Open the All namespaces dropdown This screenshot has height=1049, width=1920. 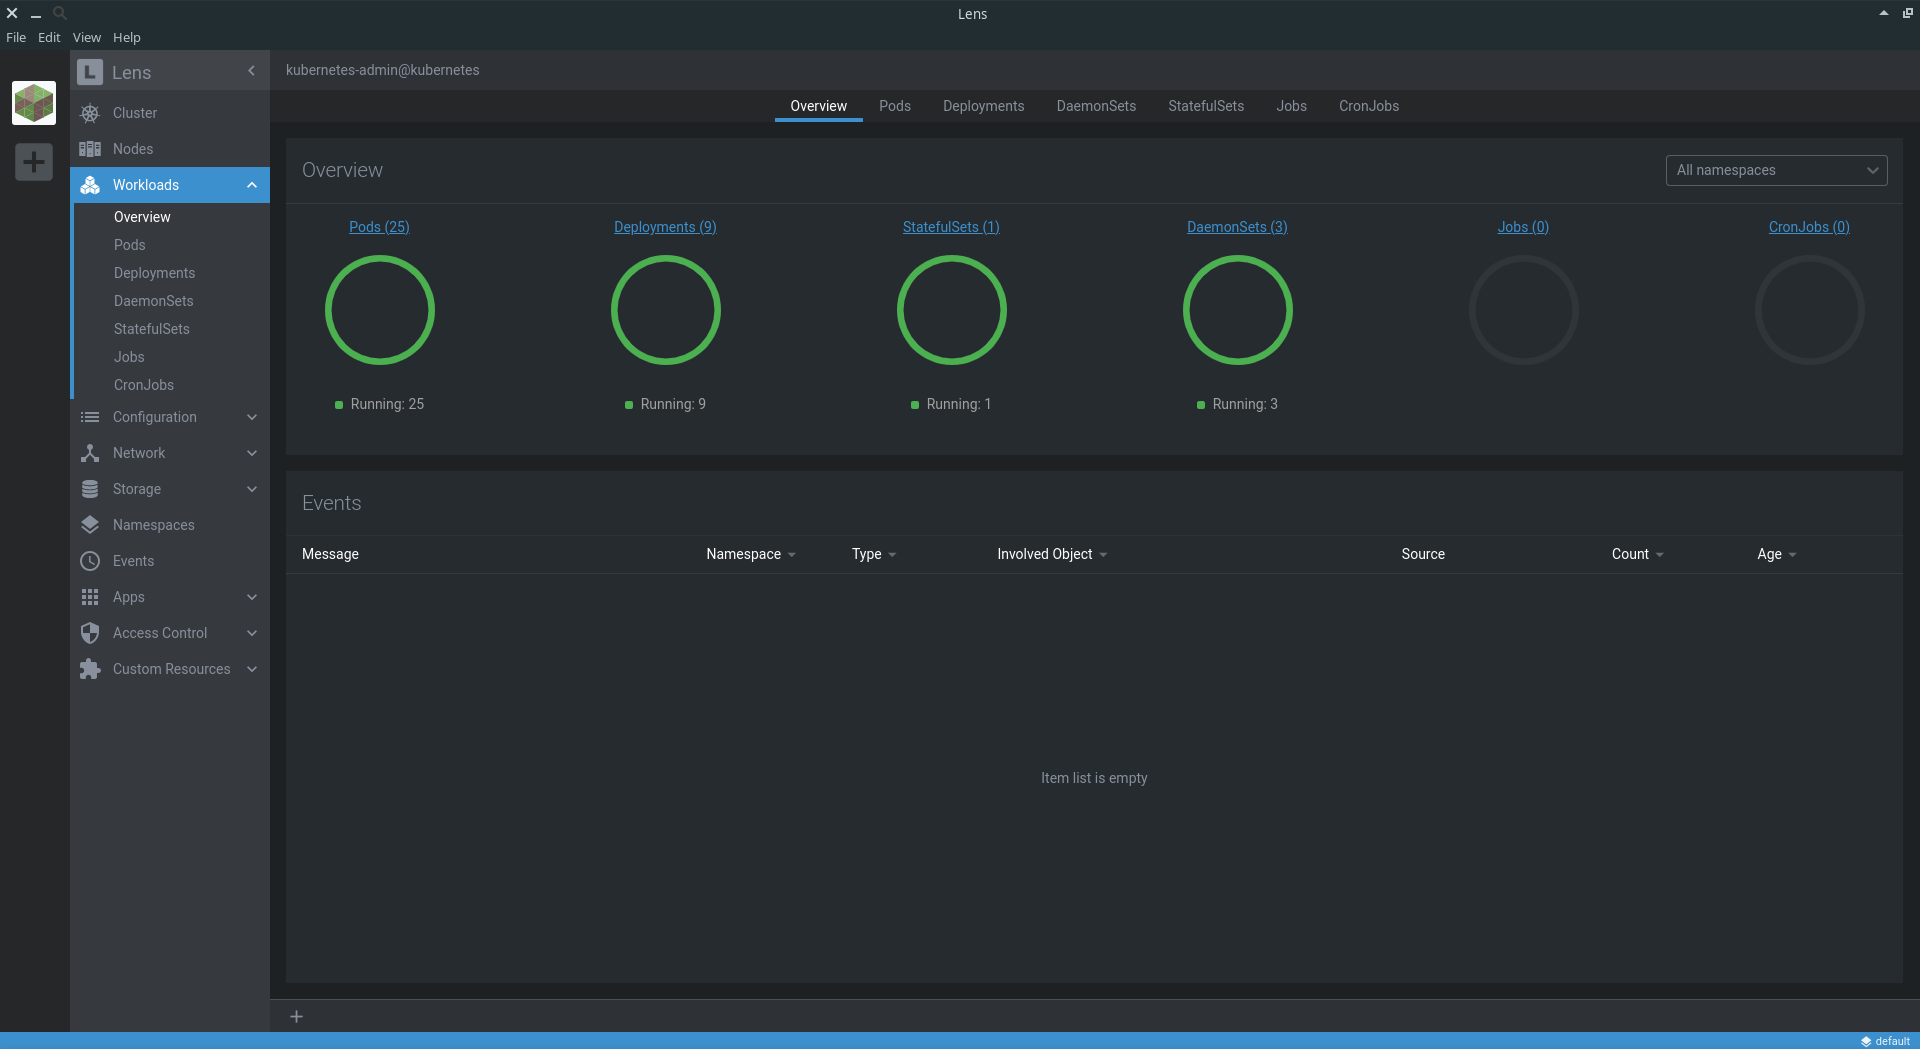pyautogui.click(x=1776, y=170)
